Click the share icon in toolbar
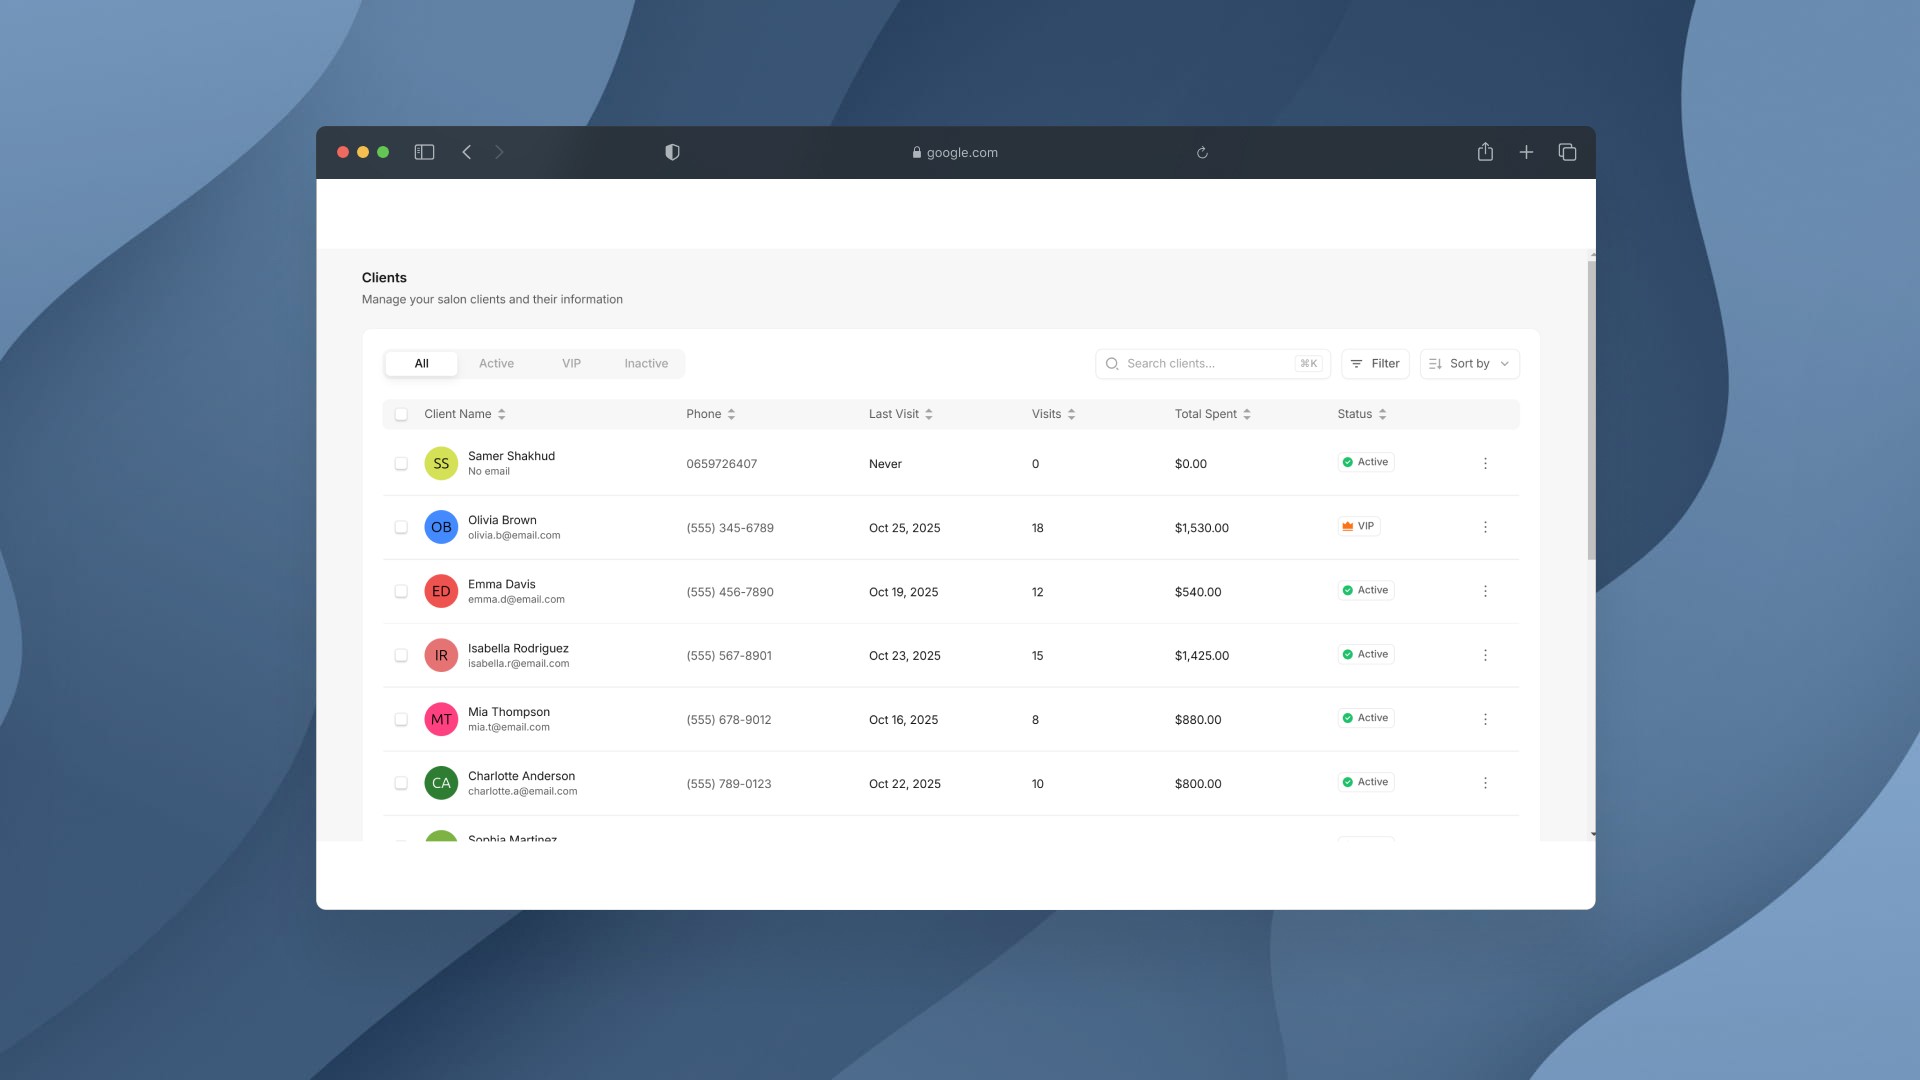Viewport: 1920px width, 1080px height. [x=1485, y=152]
